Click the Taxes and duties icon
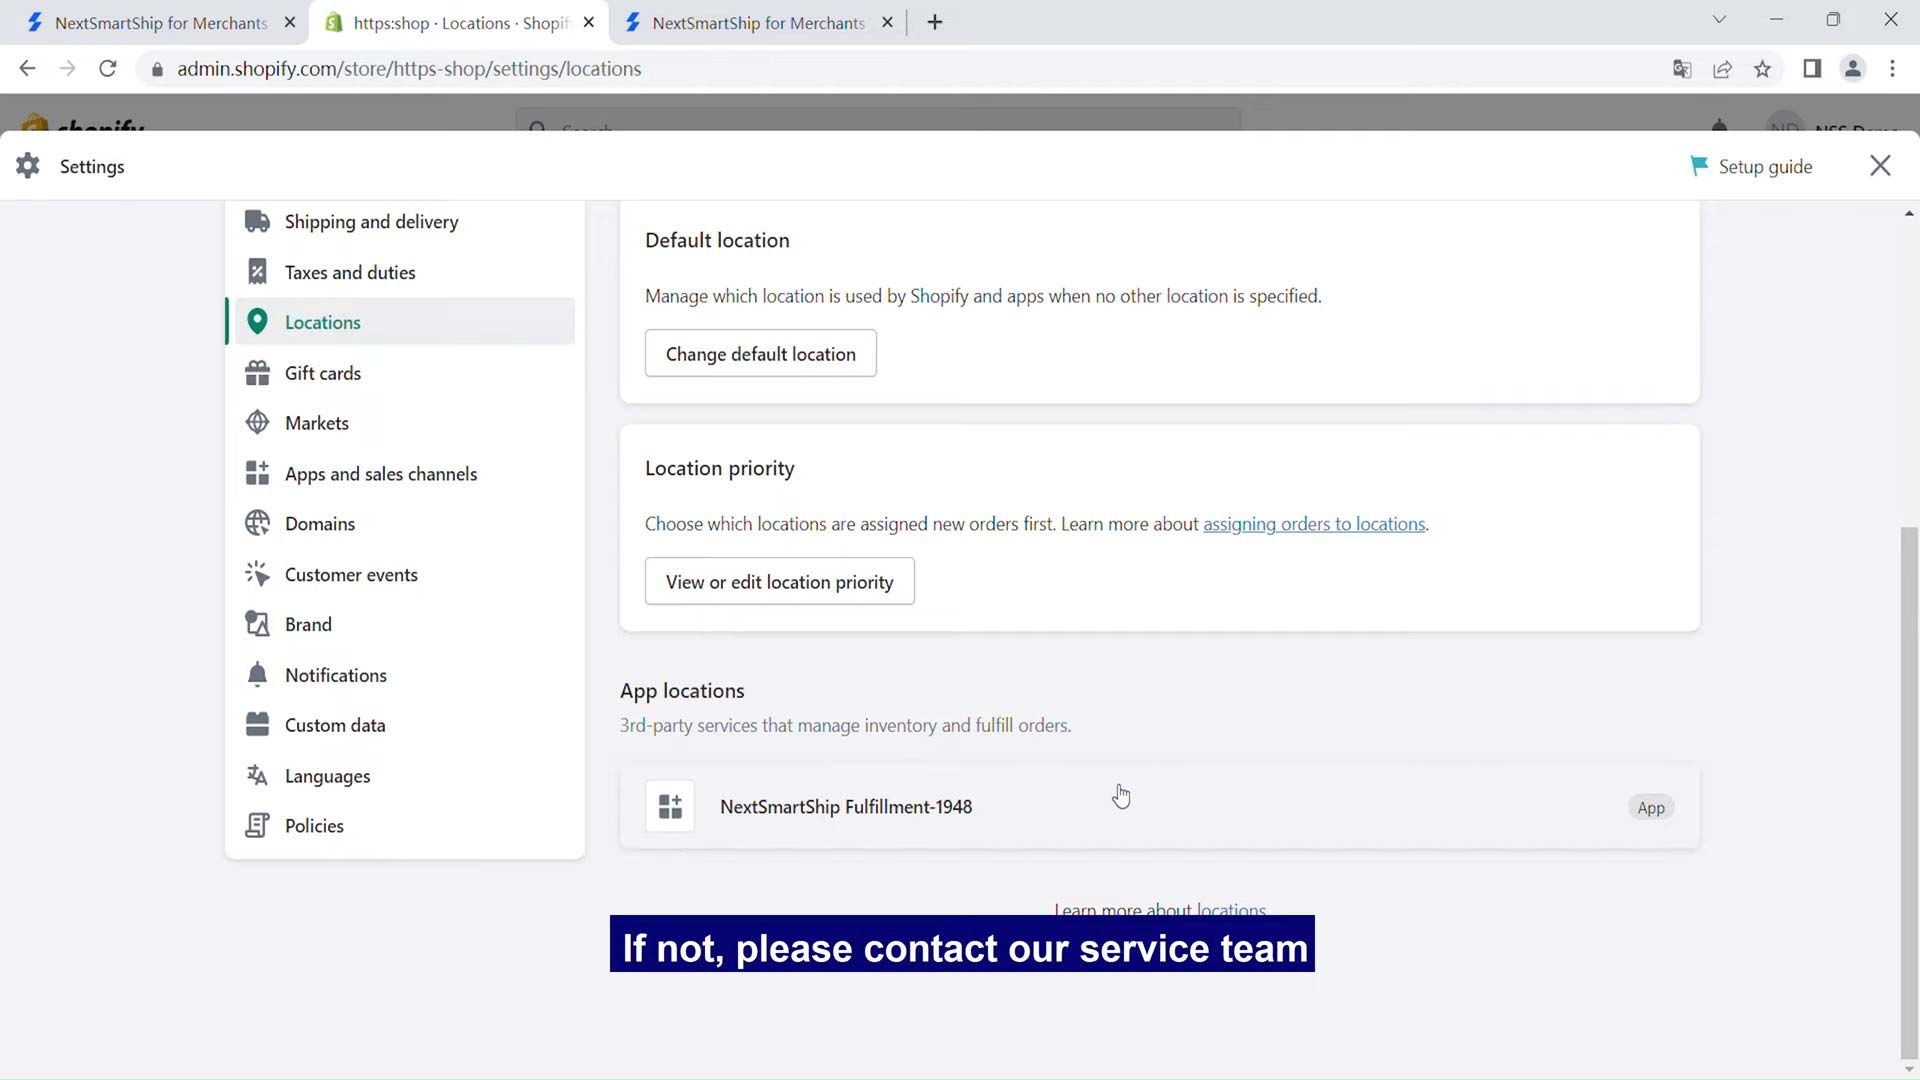The height and width of the screenshot is (1080, 1920). pyautogui.click(x=257, y=272)
